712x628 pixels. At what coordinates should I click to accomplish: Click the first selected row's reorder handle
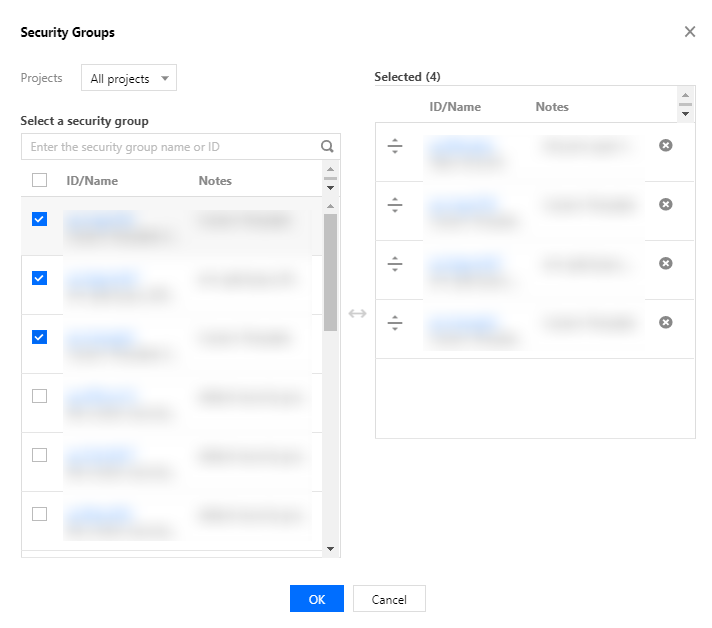pos(395,147)
